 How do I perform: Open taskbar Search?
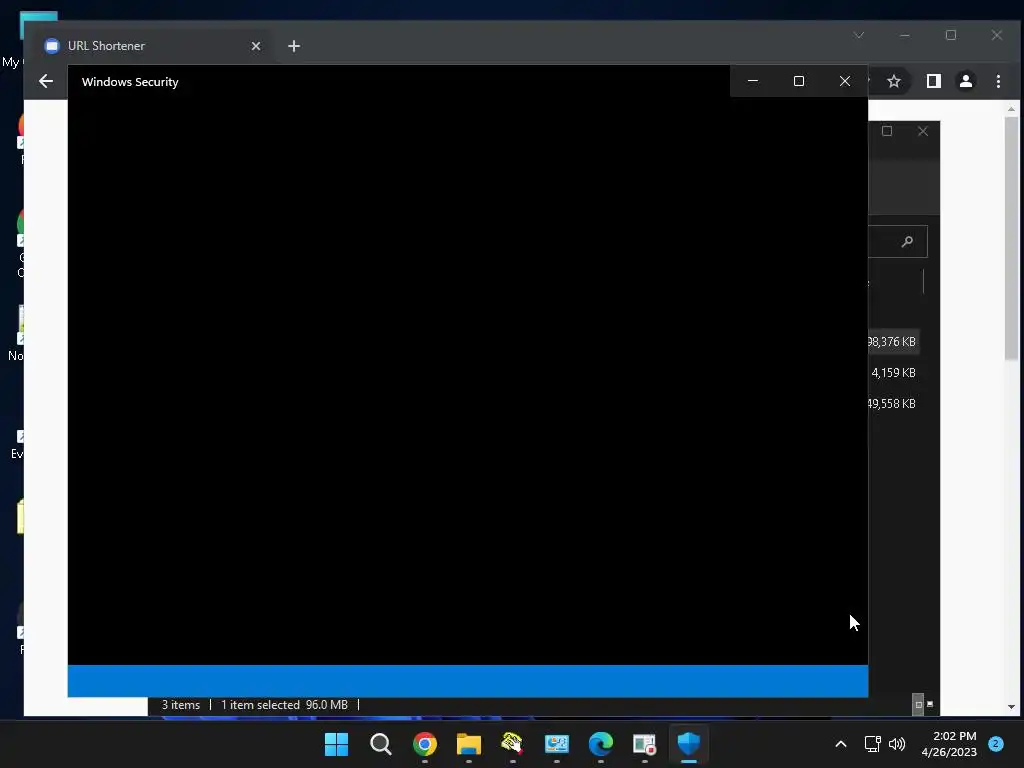coord(380,744)
